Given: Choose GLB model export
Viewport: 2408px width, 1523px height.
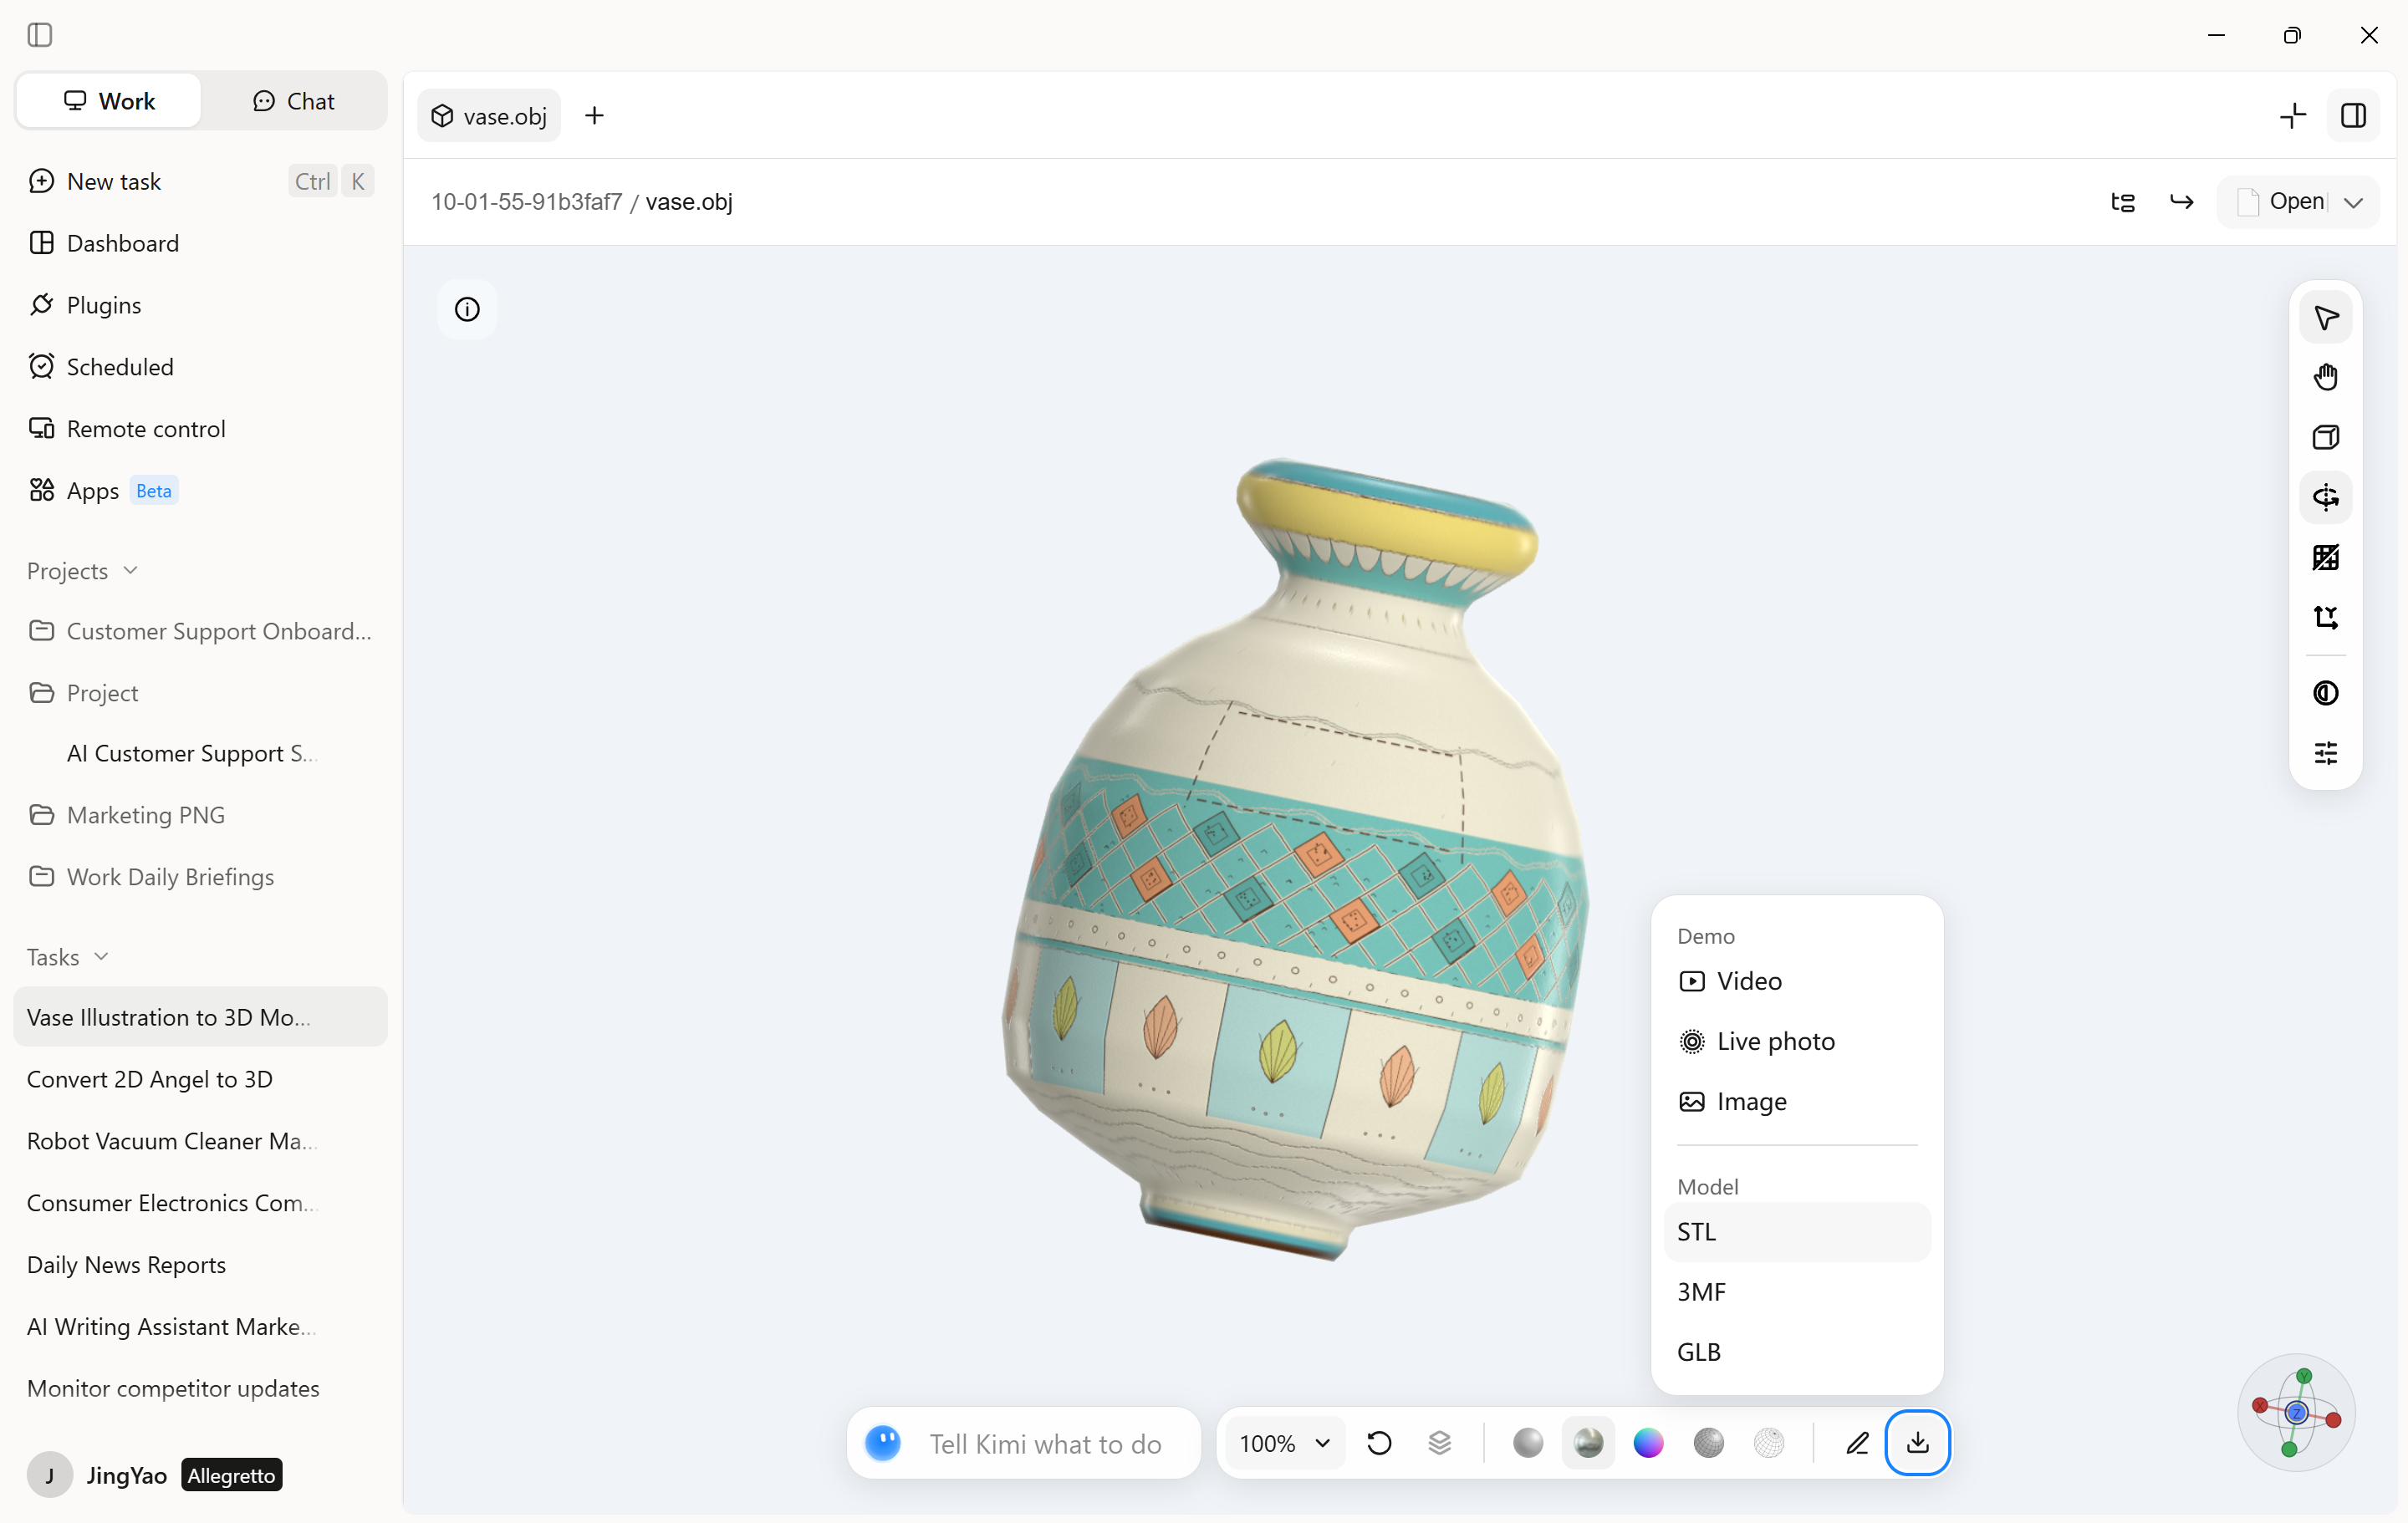Looking at the screenshot, I should tap(1796, 1352).
